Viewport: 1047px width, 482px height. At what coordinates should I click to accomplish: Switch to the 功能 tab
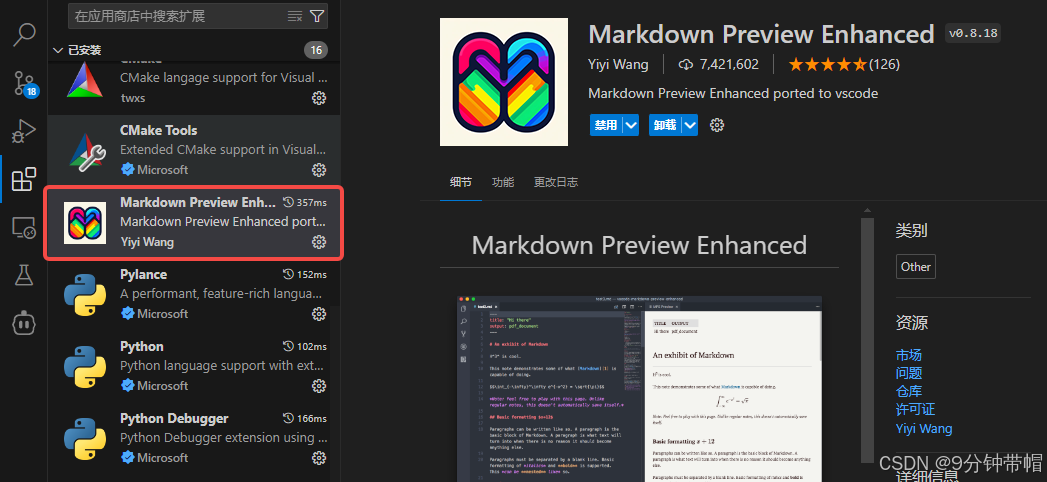(503, 182)
